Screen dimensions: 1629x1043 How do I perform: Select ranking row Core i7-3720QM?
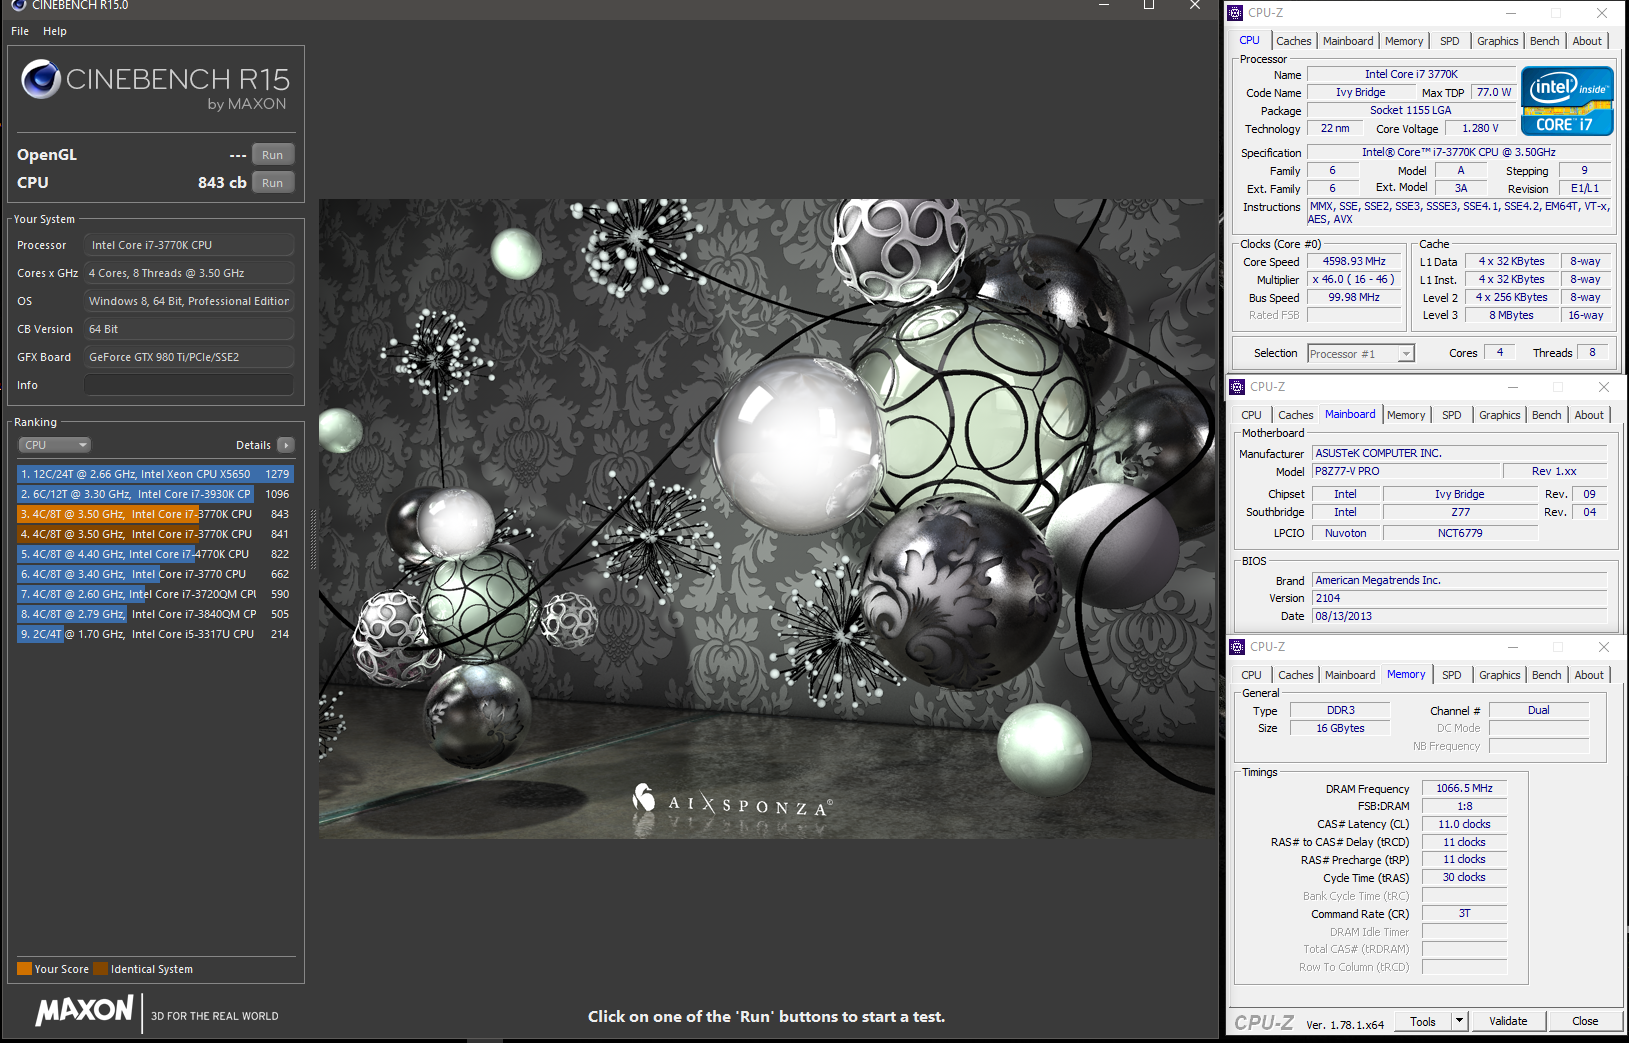coord(155,594)
